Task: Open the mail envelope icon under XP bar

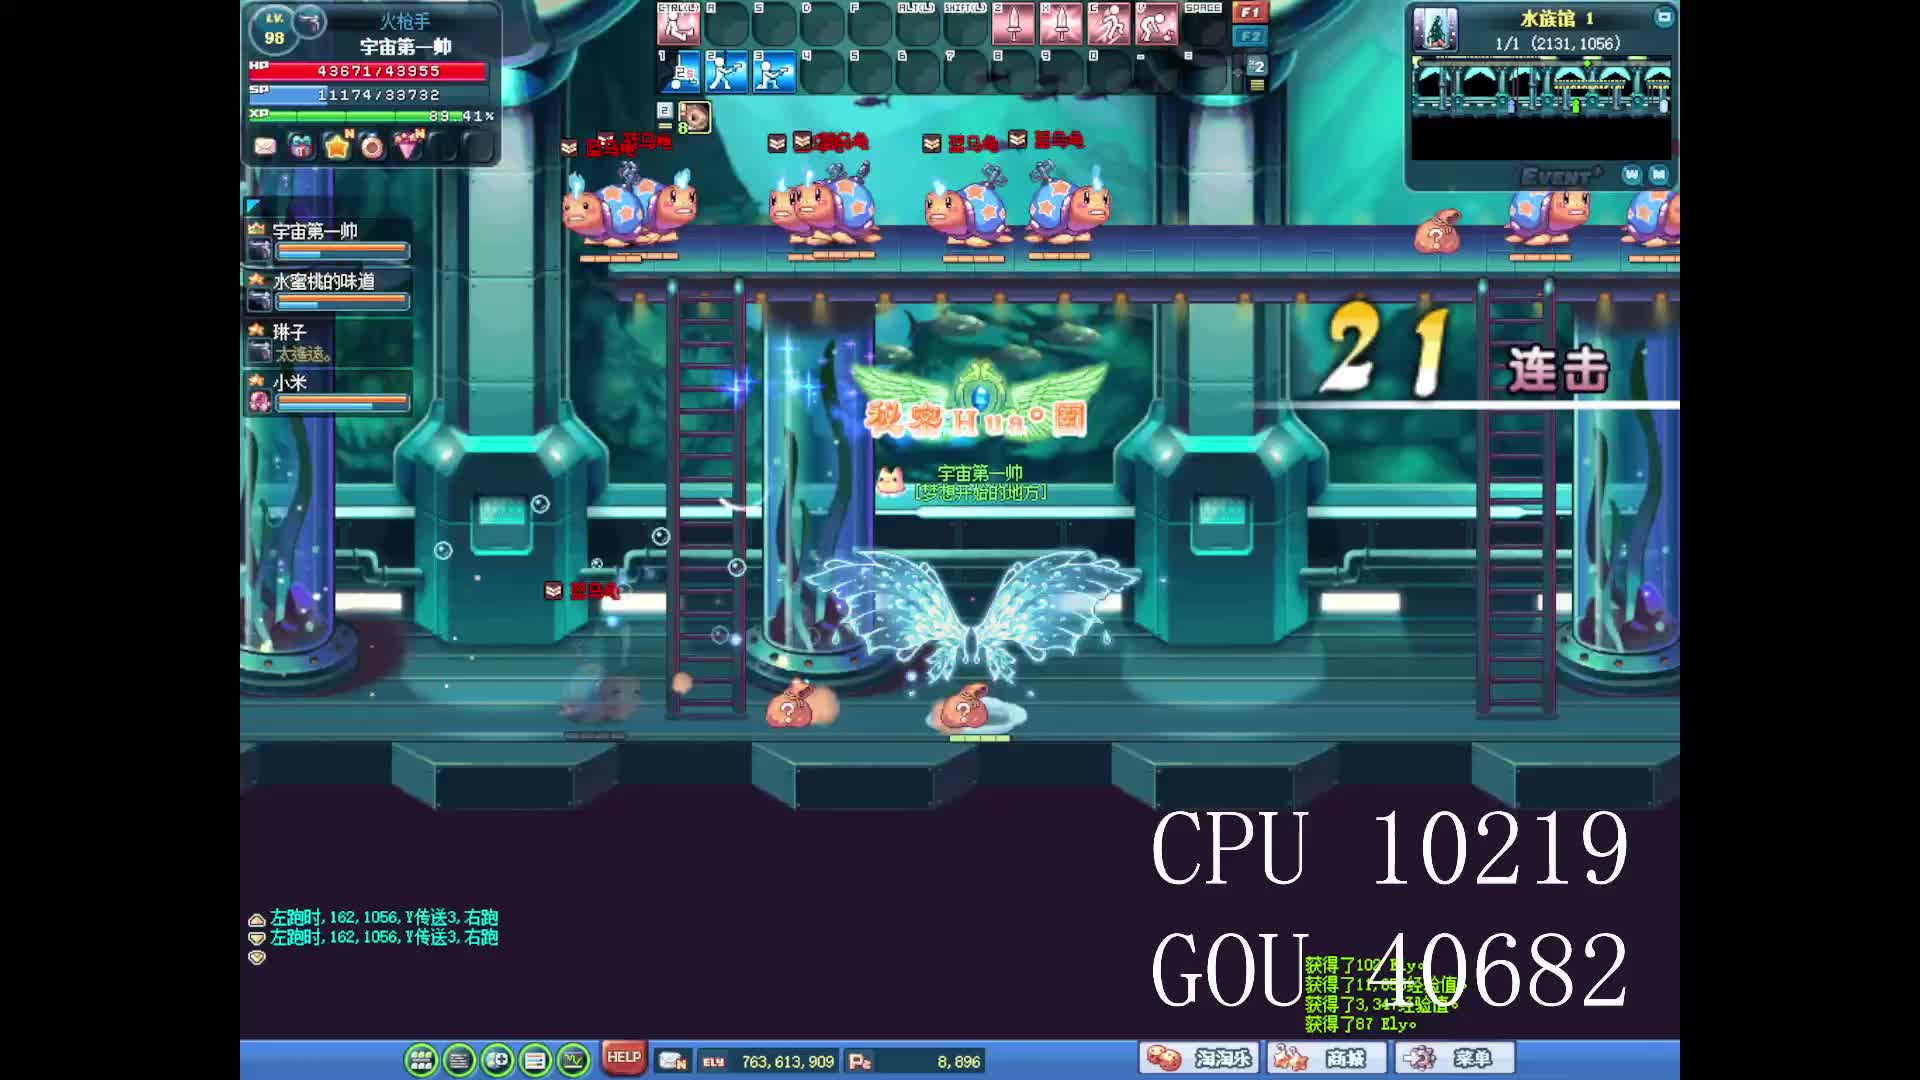Action: click(x=265, y=147)
